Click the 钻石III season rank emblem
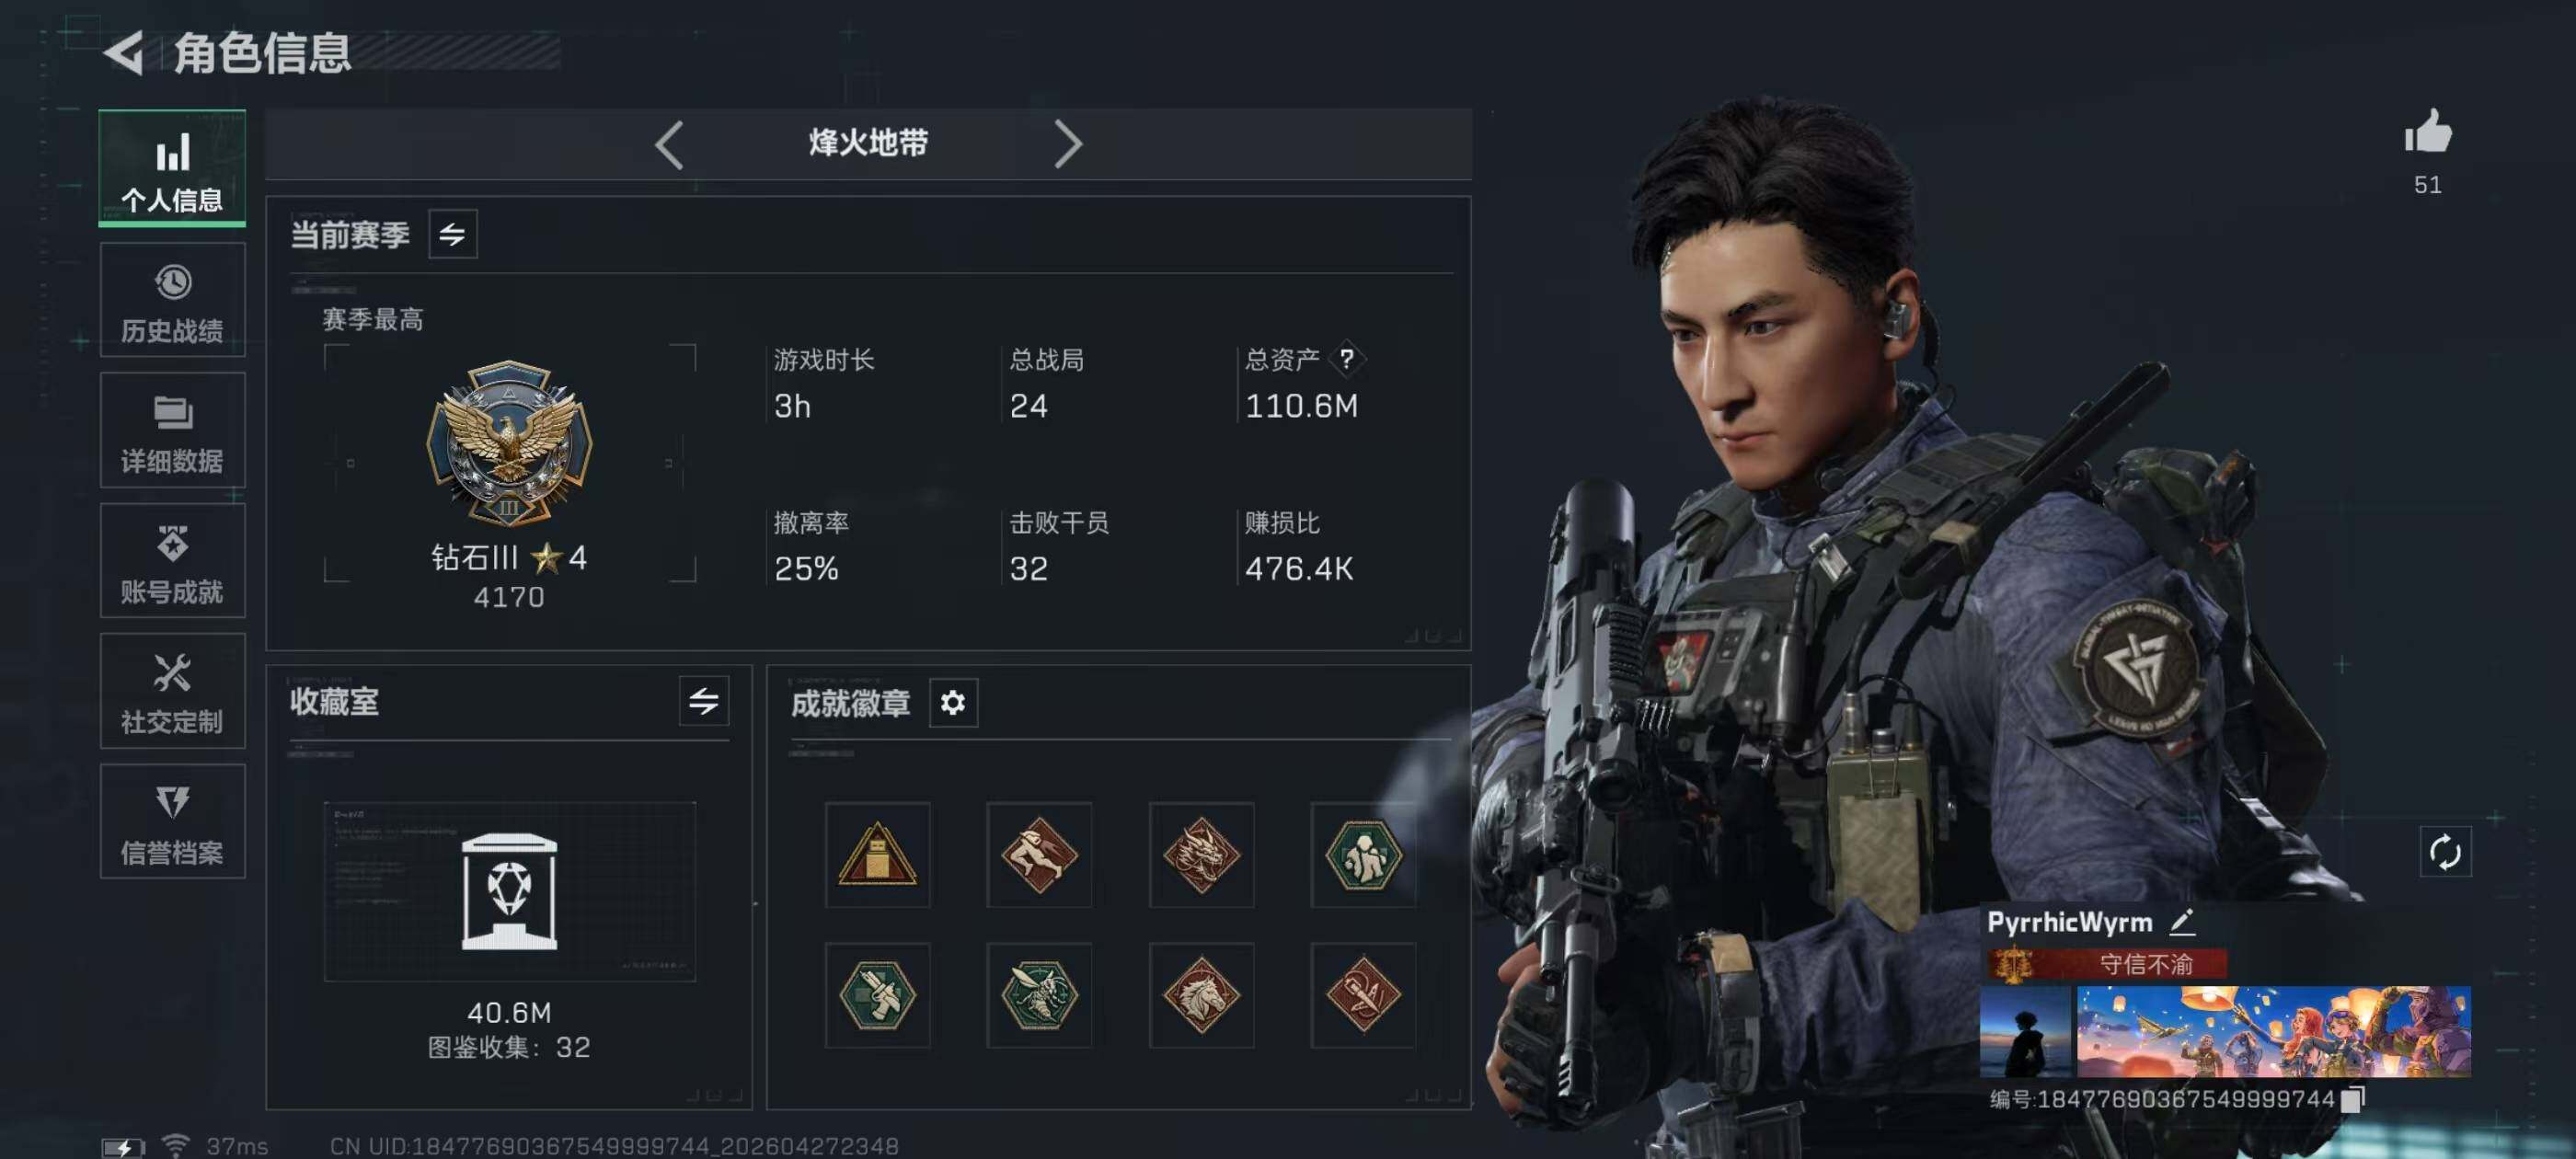Screen dimensions: 2576x1159 [509, 443]
